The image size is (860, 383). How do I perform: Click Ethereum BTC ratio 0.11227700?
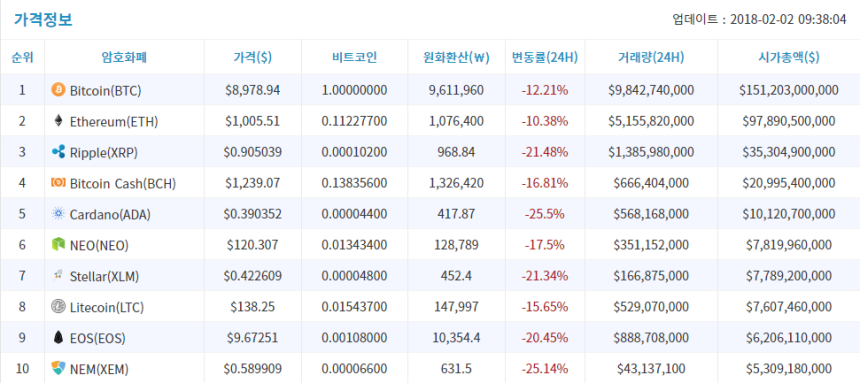click(354, 121)
